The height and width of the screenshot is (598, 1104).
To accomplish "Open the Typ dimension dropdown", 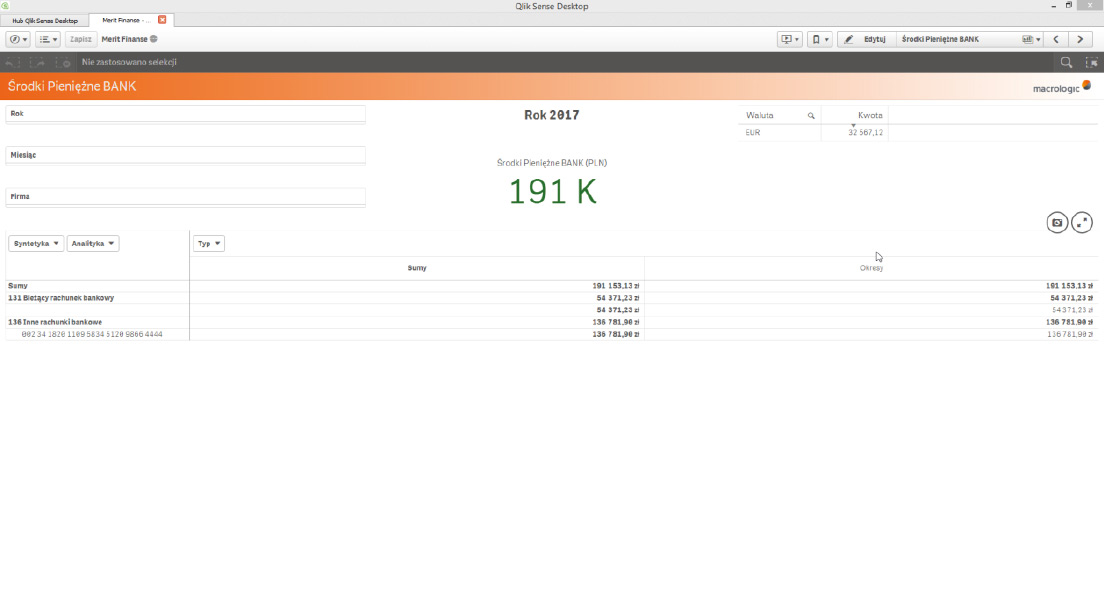I will (x=208, y=243).
